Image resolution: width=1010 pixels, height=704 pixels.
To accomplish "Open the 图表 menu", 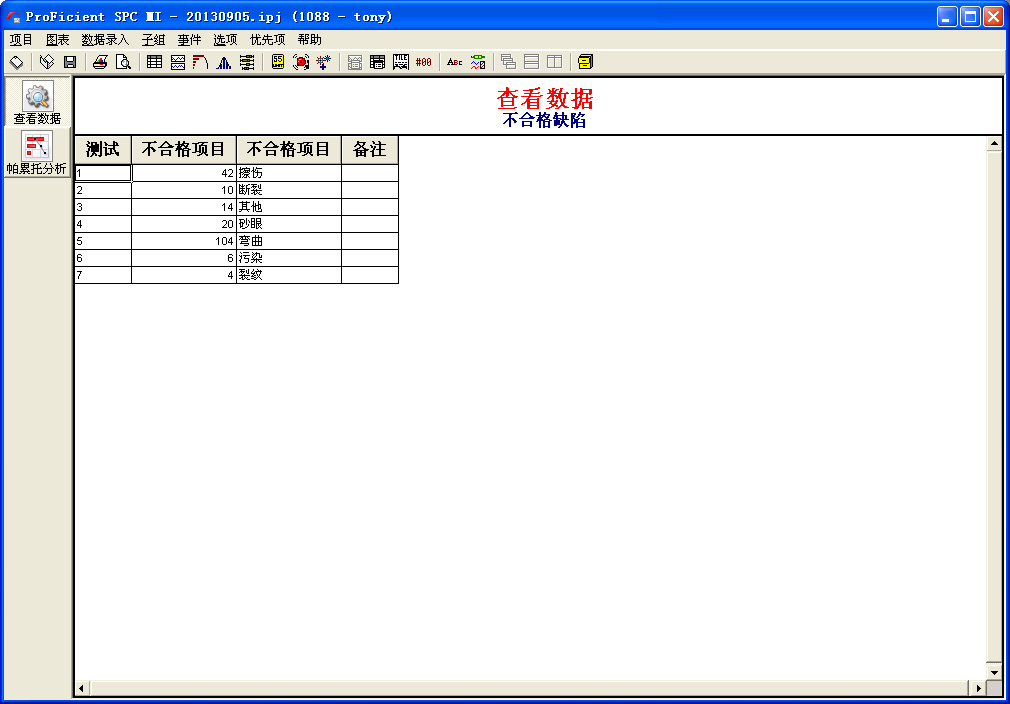I will [57, 40].
